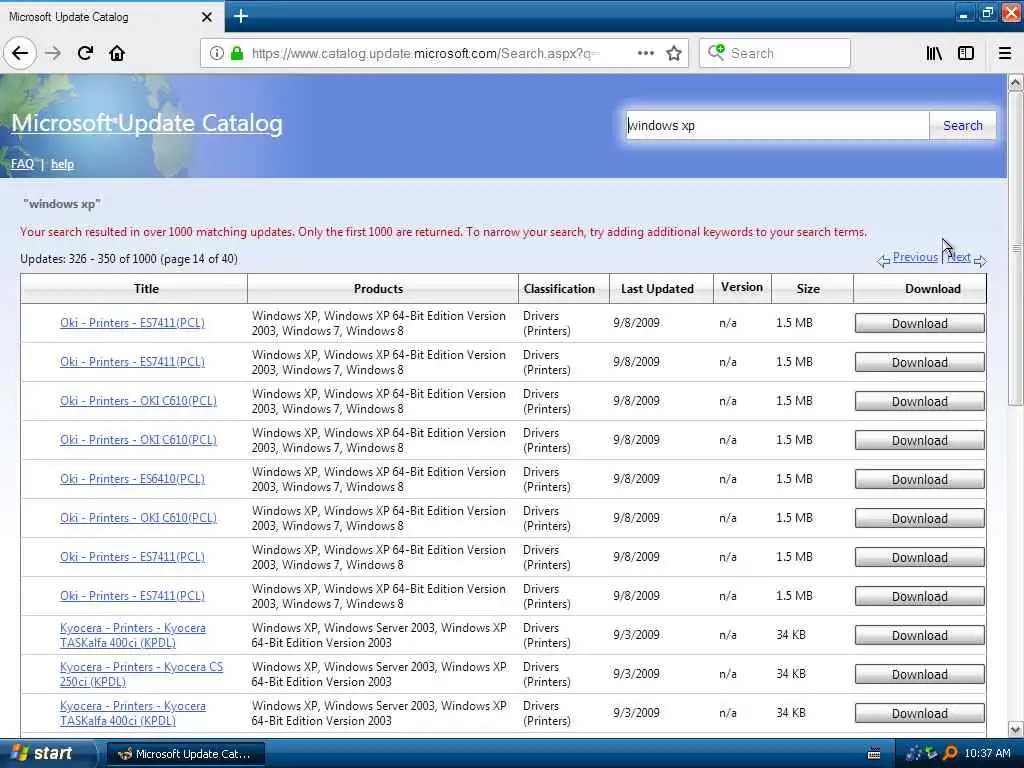Viewport: 1024px width, 768px height.
Task: Sort by the Products column header
Action: coord(383,289)
